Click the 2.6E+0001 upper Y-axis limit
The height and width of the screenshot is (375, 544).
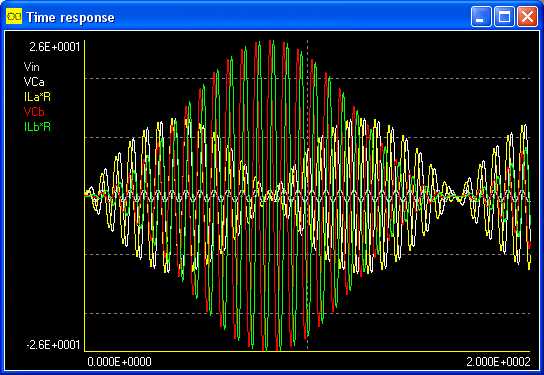click(x=55, y=47)
